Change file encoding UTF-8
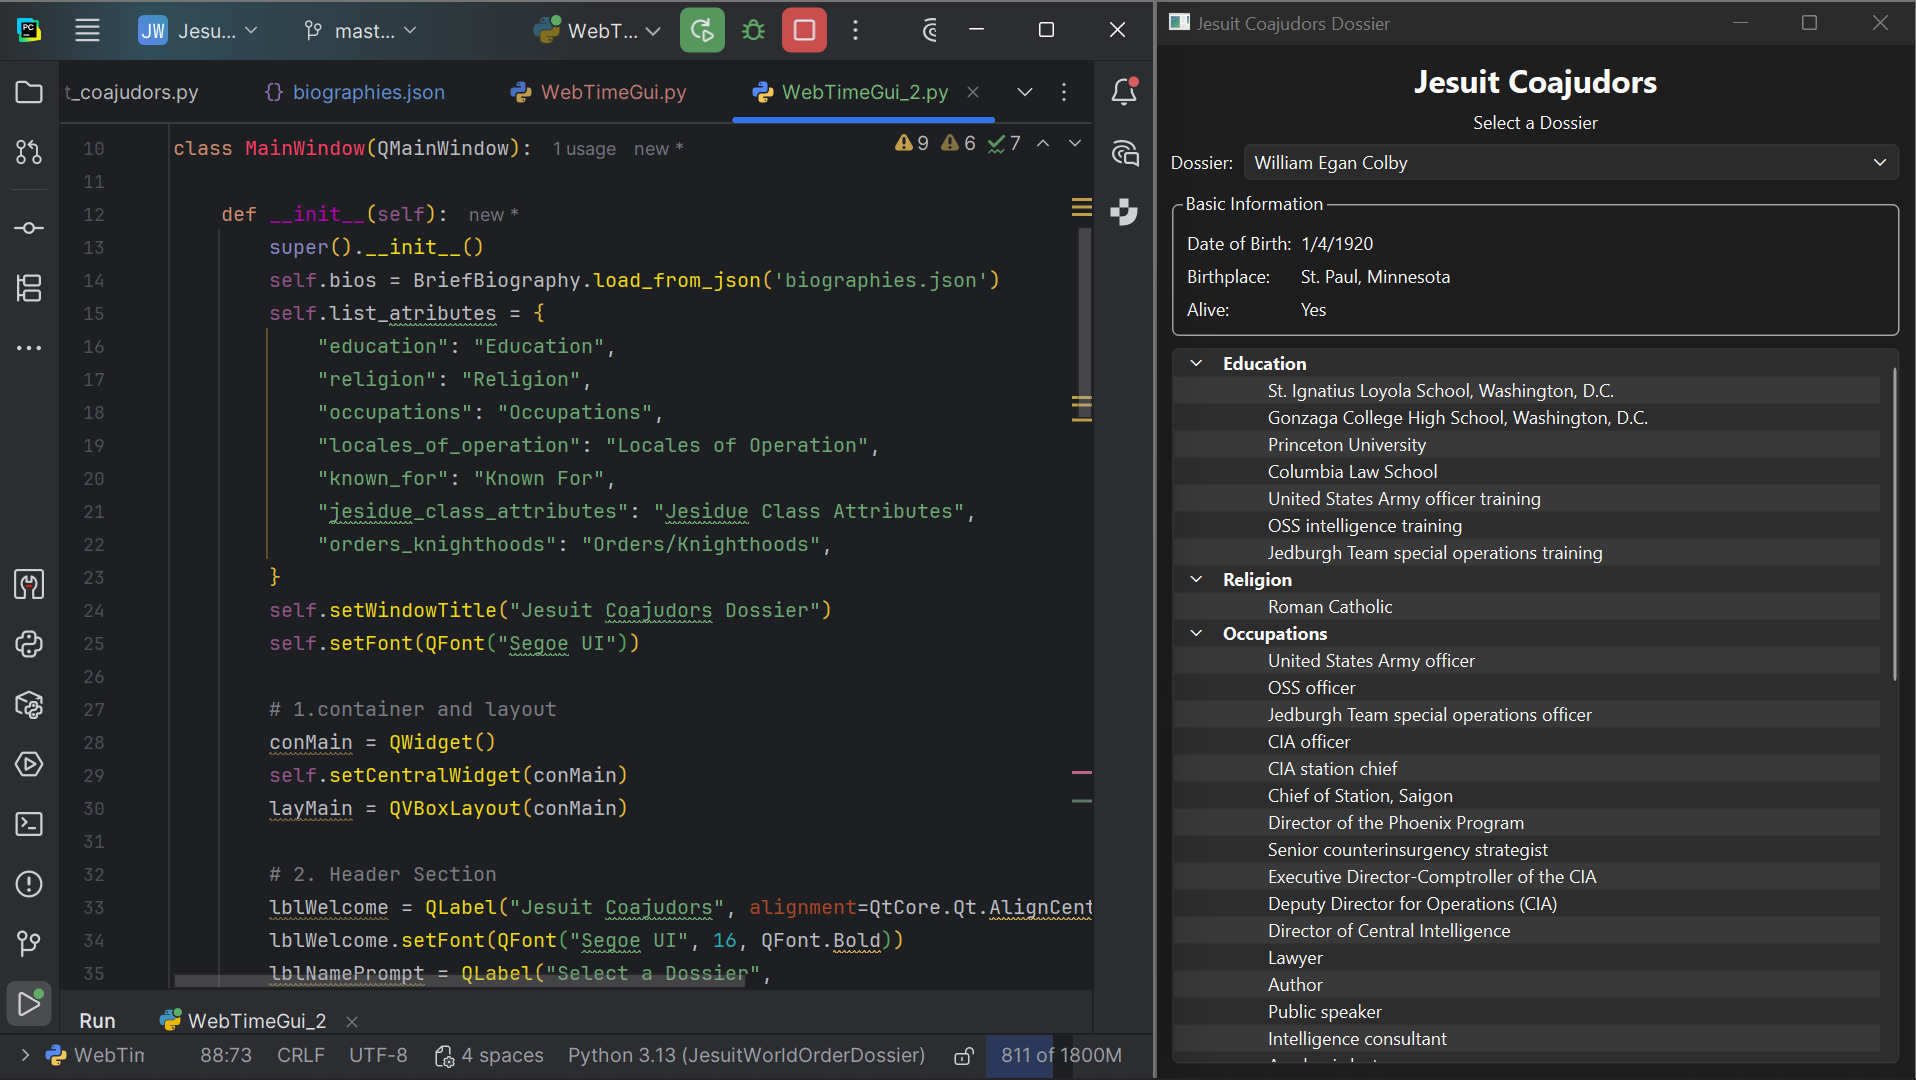The image size is (1916, 1080). (x=378, y=1055)
